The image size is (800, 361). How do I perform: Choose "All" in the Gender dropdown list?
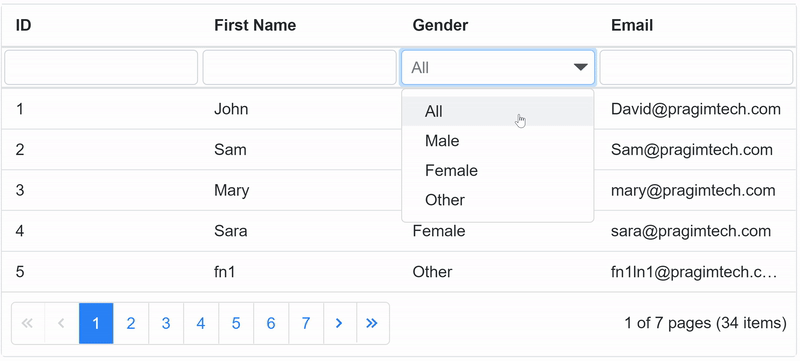pyautogui.click(x=497, y=111)
